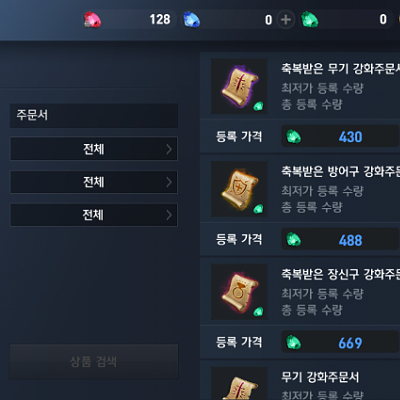Click the green gem icon in top bar
The image size is (400, 400).
pos(309,19)
